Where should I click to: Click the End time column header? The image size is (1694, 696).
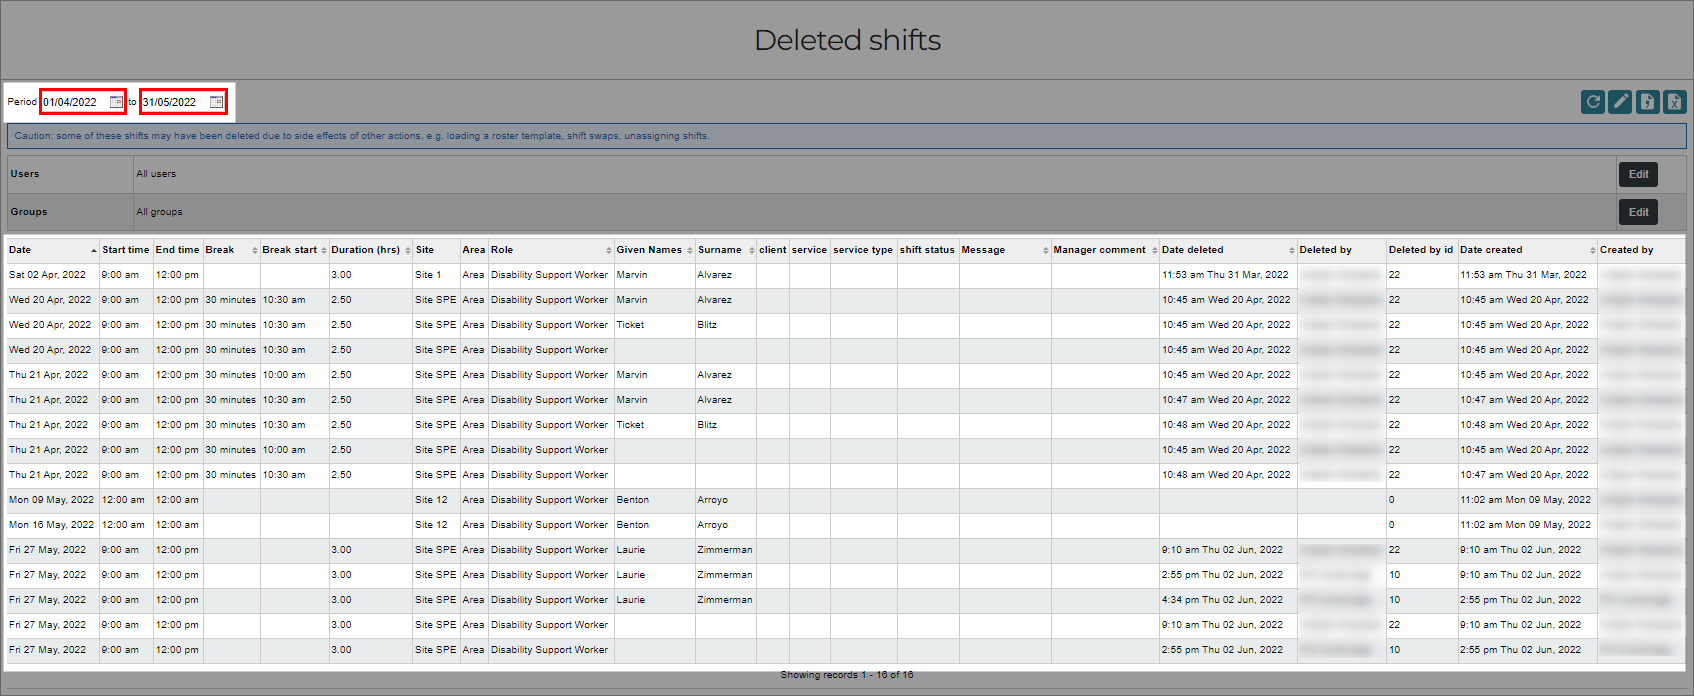click(x=177, y=250)
